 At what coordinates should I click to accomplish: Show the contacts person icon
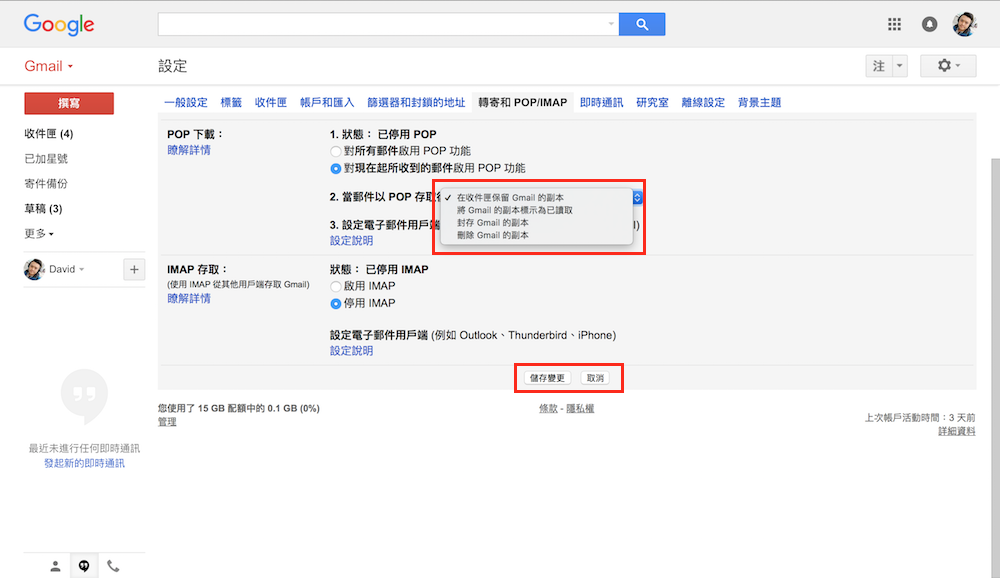(55, 566)
